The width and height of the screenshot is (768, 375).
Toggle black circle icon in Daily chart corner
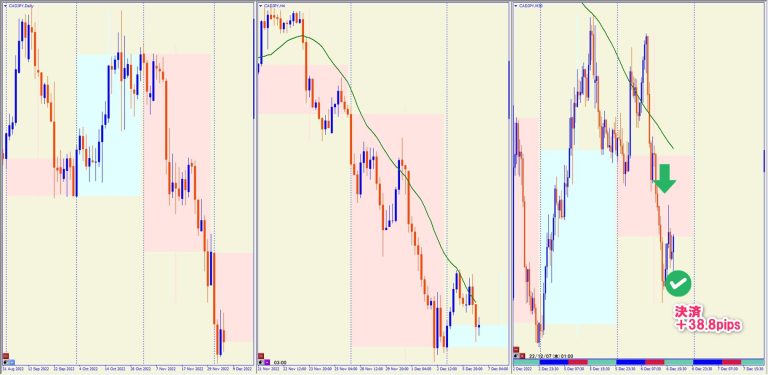tap(5, 362)
